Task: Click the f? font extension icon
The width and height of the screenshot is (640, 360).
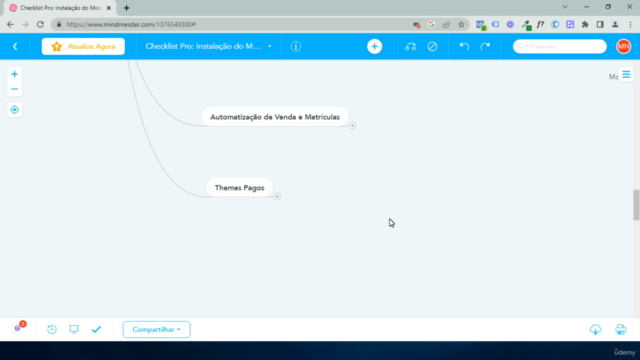Action: 540,24
